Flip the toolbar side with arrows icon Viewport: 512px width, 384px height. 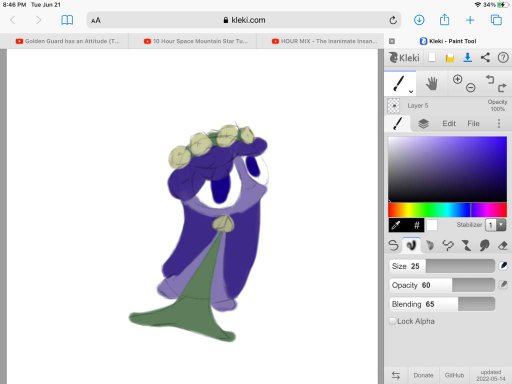(x=396, y=375)
